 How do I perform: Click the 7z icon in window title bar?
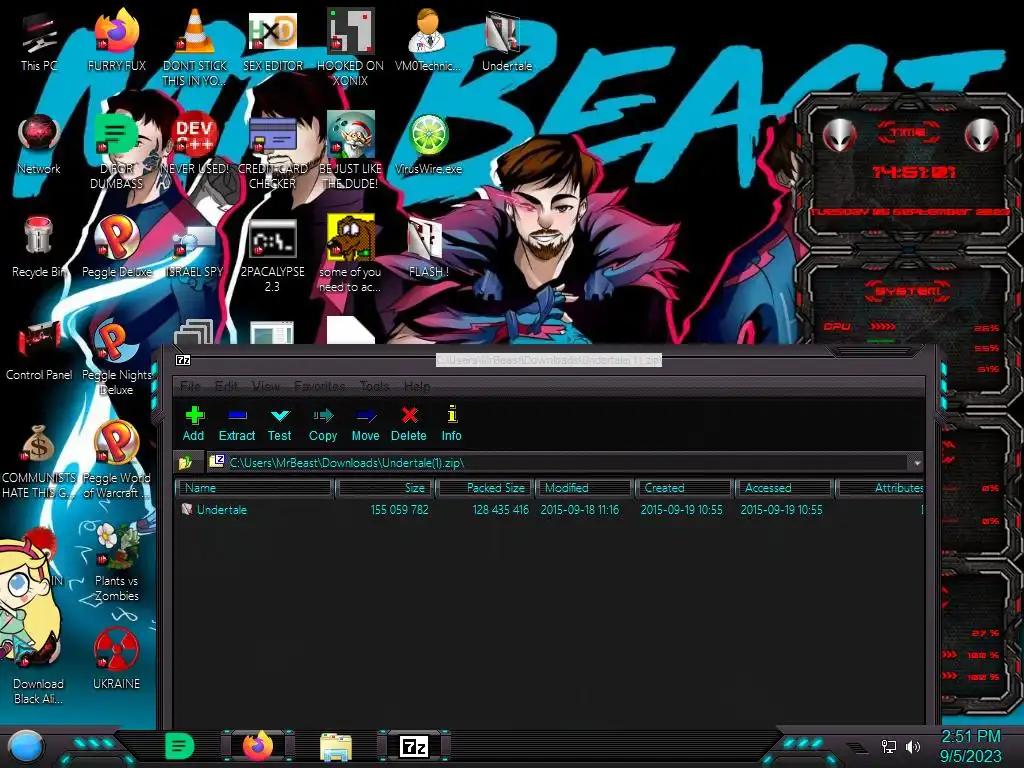(184, 360)
